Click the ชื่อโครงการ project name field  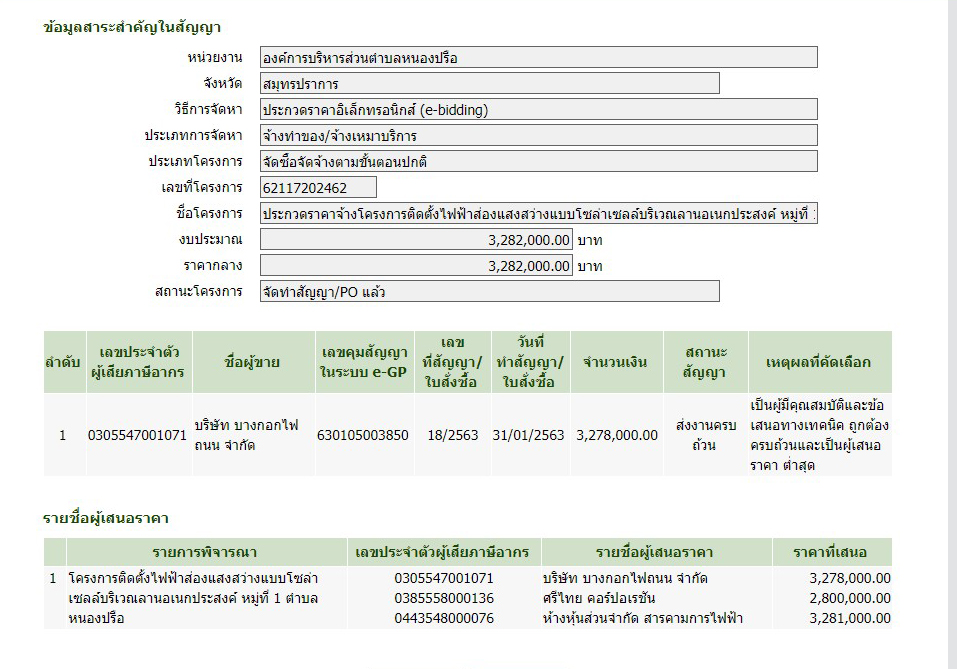[x=537, y=214]
